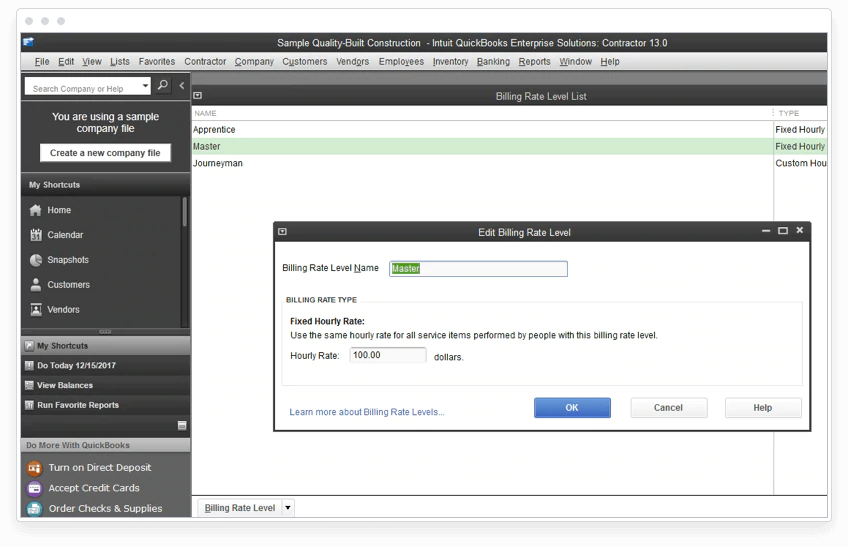Click the Customers person icon
Viewport: 848px width, 546px height.
tap(36, 284)
